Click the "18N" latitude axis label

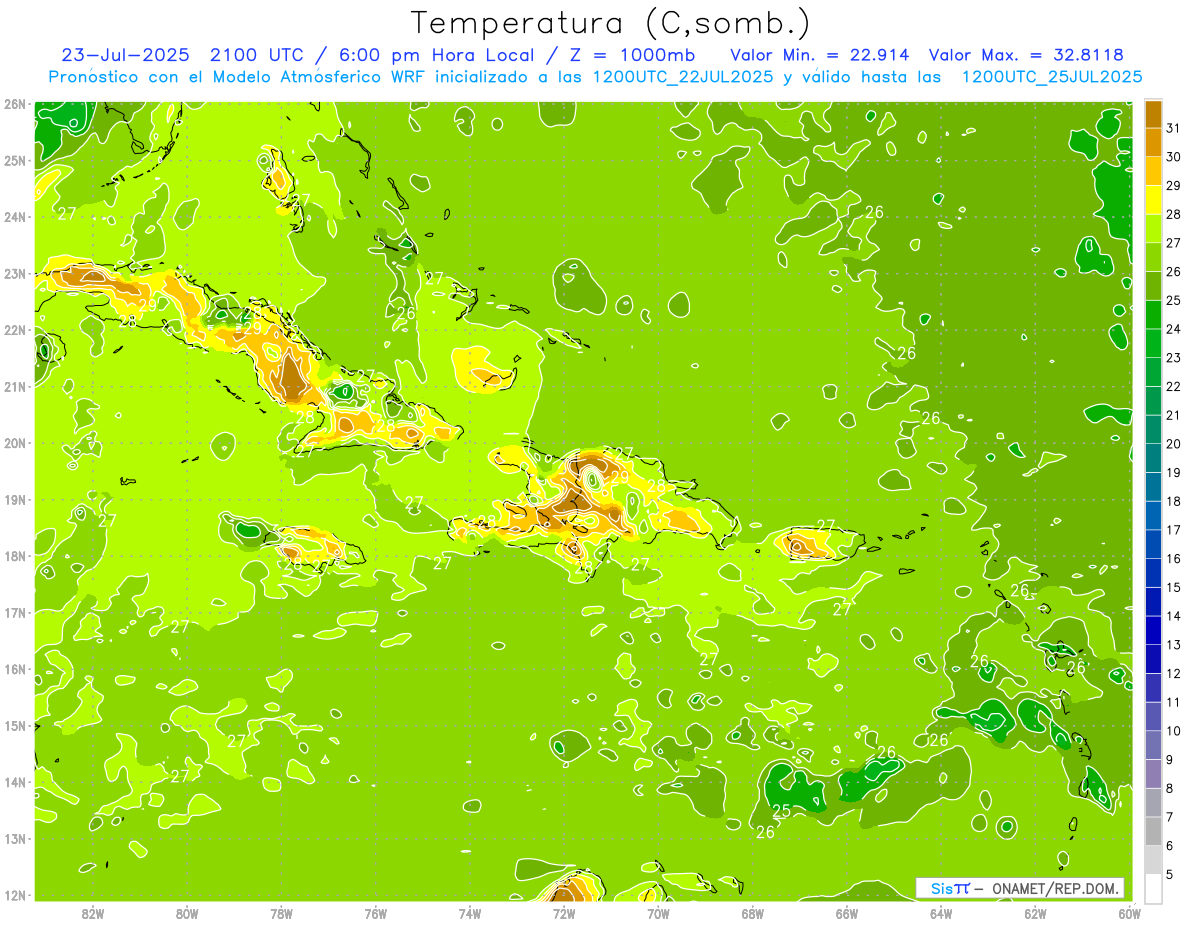coord(14,556)
